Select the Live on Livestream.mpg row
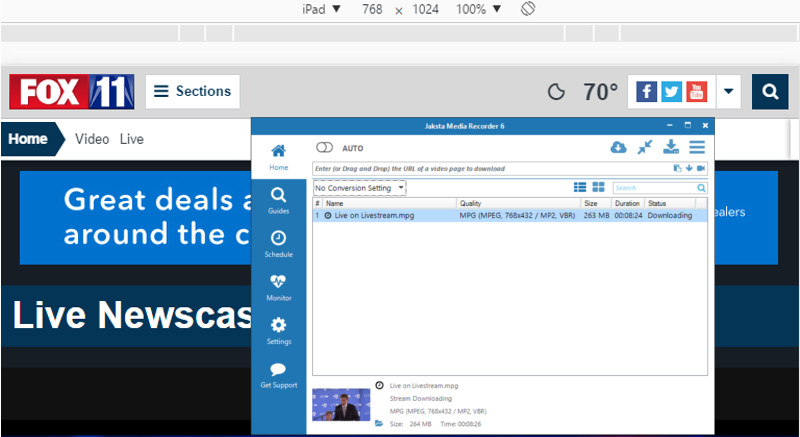The image size is (800, 437). click(x=510, y=216)
